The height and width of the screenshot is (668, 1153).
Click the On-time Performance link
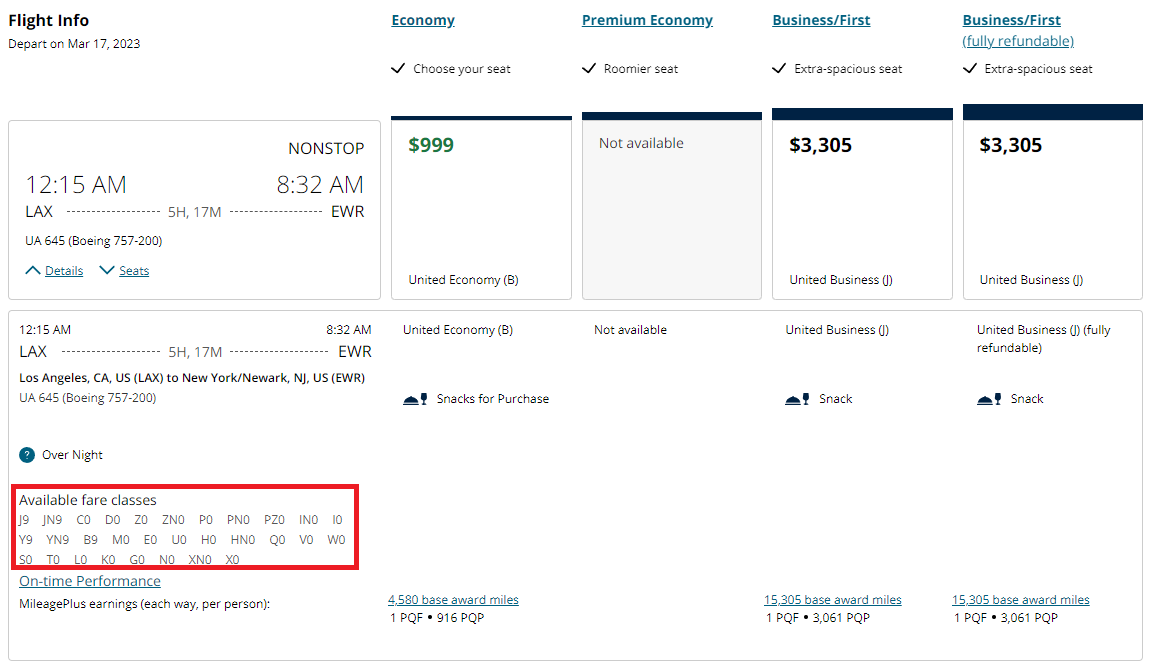tap(89, 580)
